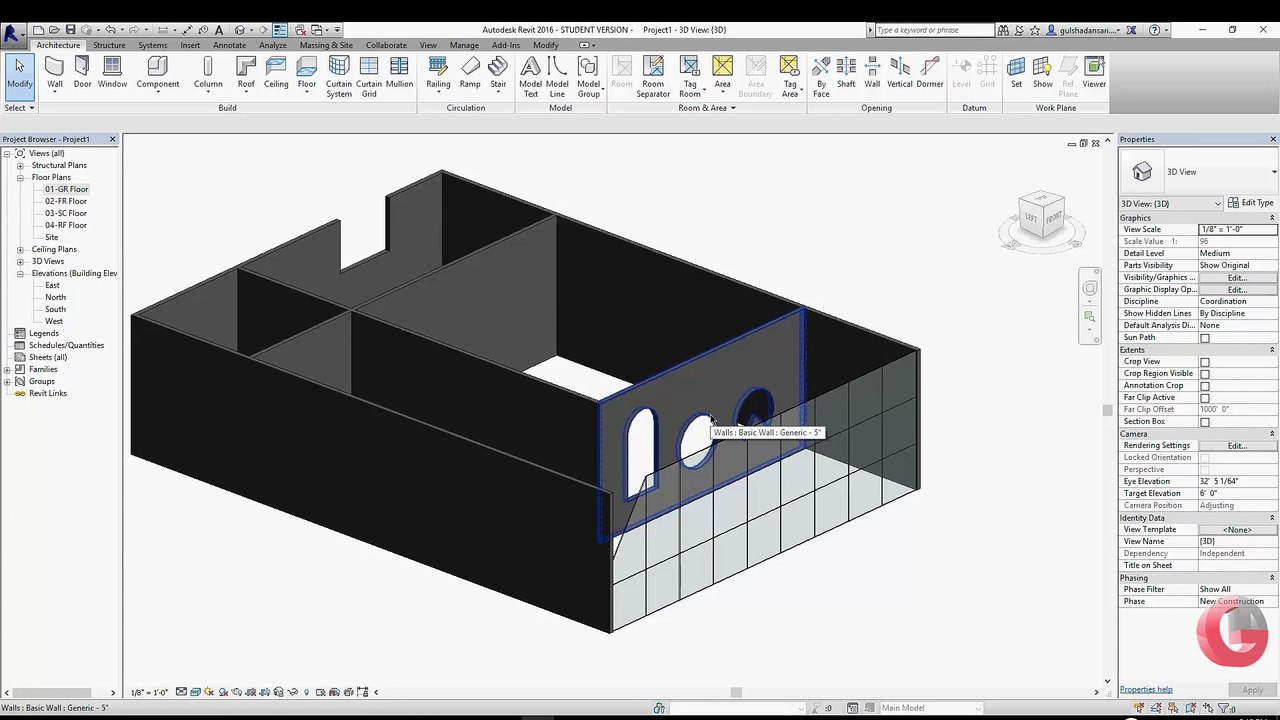This screenshot has height=720, width=1280.
Task: Pick the Dormer opening tool
Action: pos(930,72)
